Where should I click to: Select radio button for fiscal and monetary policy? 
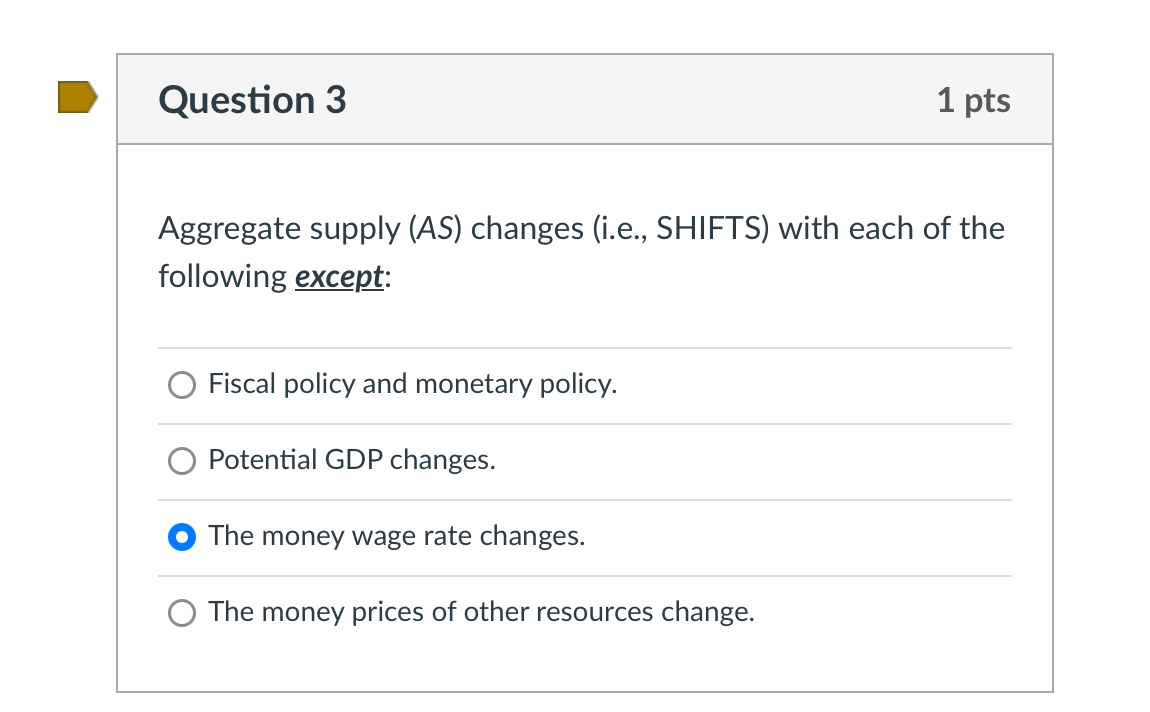pos(182,385)
